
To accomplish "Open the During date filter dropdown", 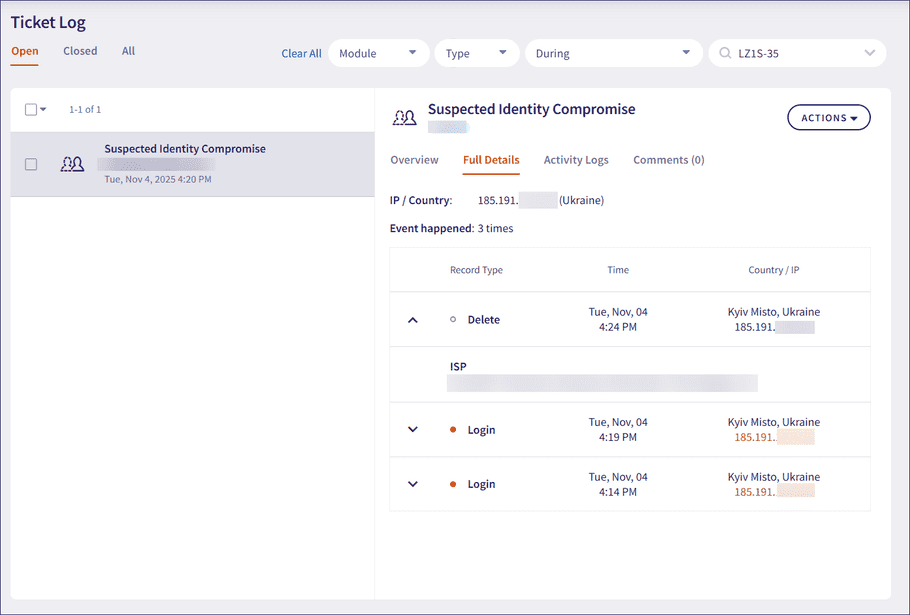I will point(612,53).
